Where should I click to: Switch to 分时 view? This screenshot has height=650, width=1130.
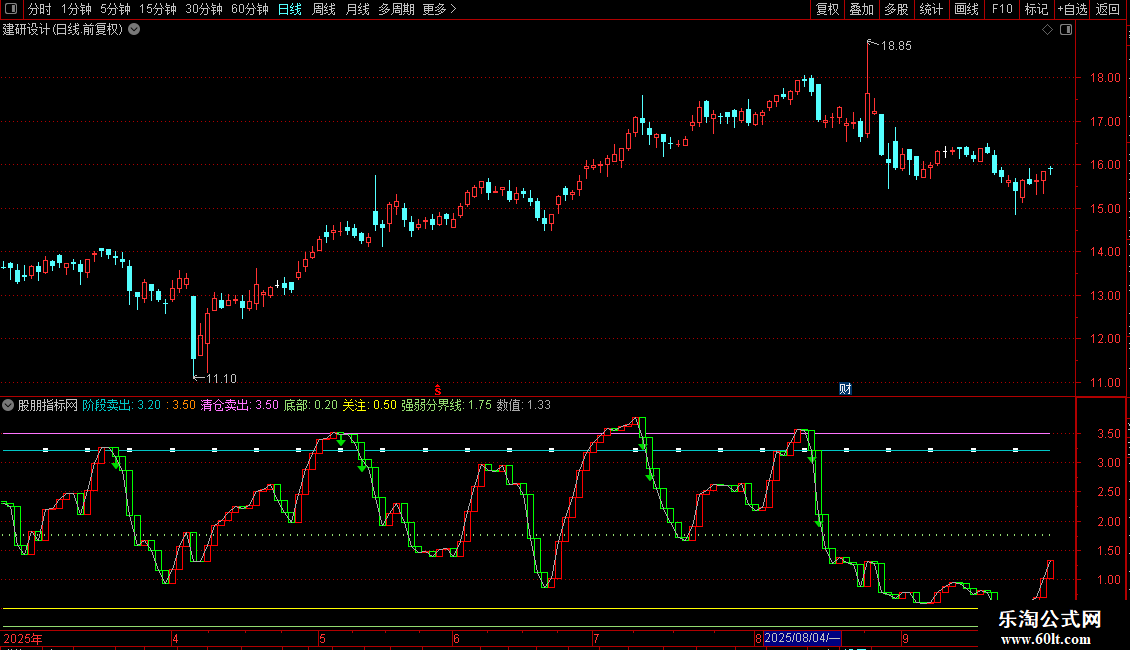(x=40, y=9)
